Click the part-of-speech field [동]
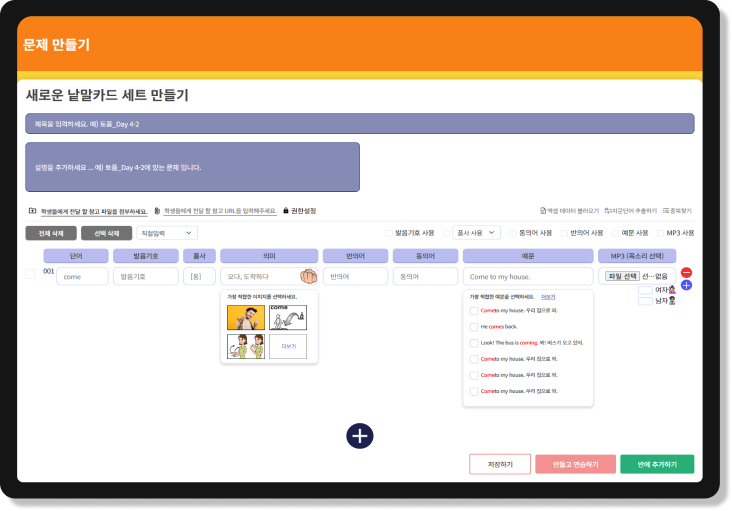 tap(199, 276)
